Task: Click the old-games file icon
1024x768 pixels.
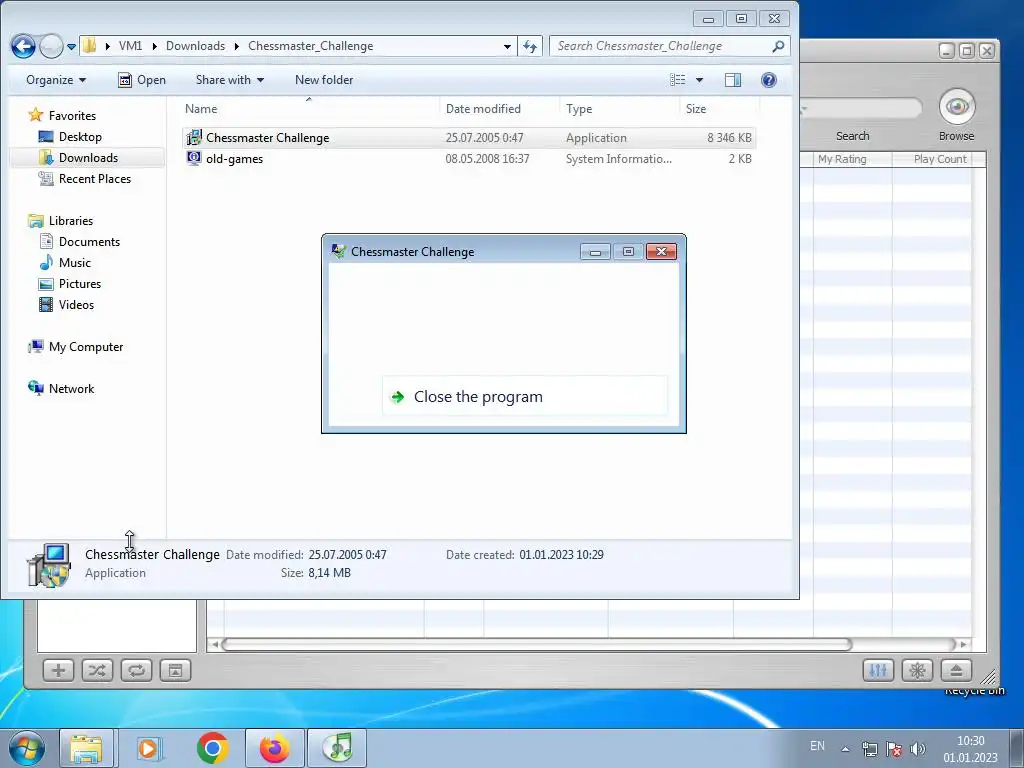Action: (194, 158)
